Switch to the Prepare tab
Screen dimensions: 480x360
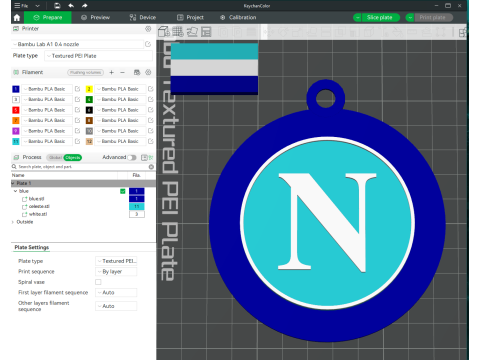tap(48, 17)
